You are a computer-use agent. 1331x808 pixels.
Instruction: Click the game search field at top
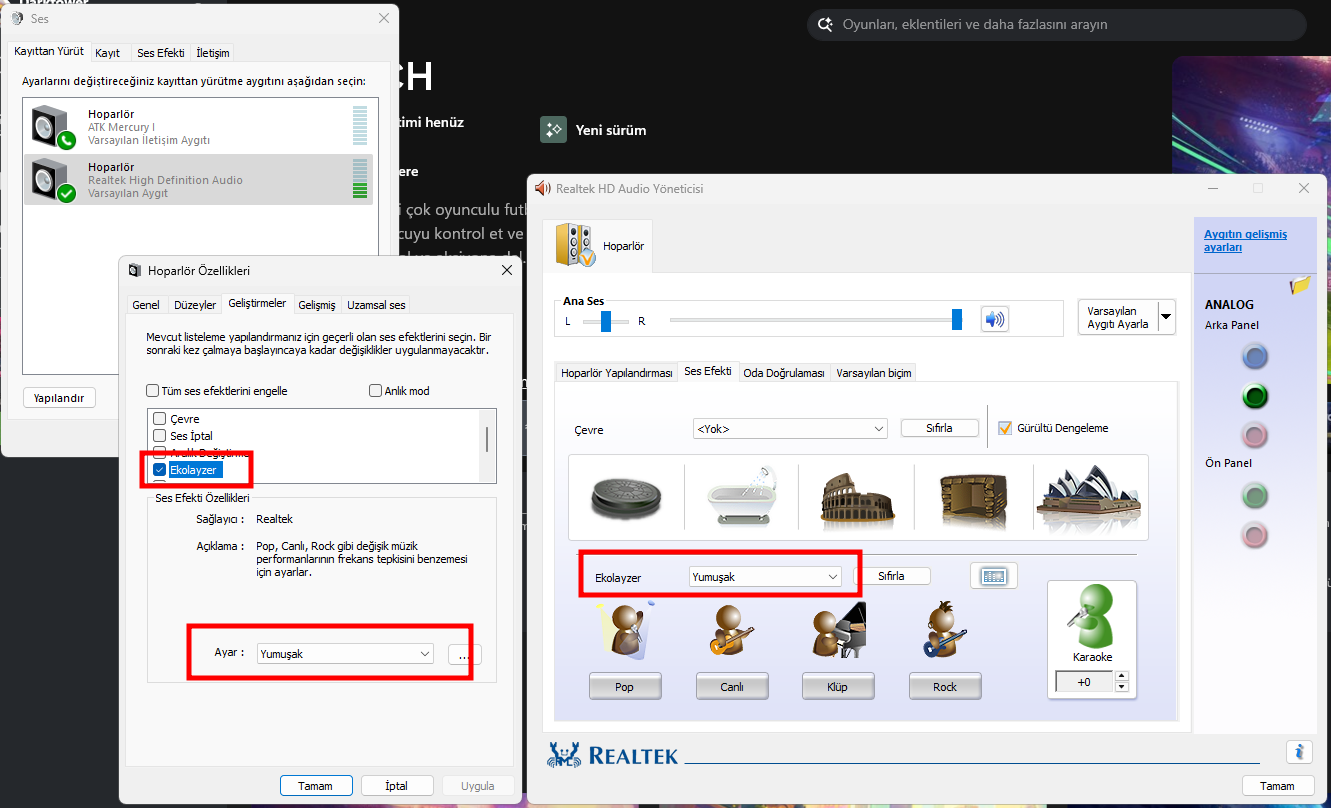(1057, 25)
